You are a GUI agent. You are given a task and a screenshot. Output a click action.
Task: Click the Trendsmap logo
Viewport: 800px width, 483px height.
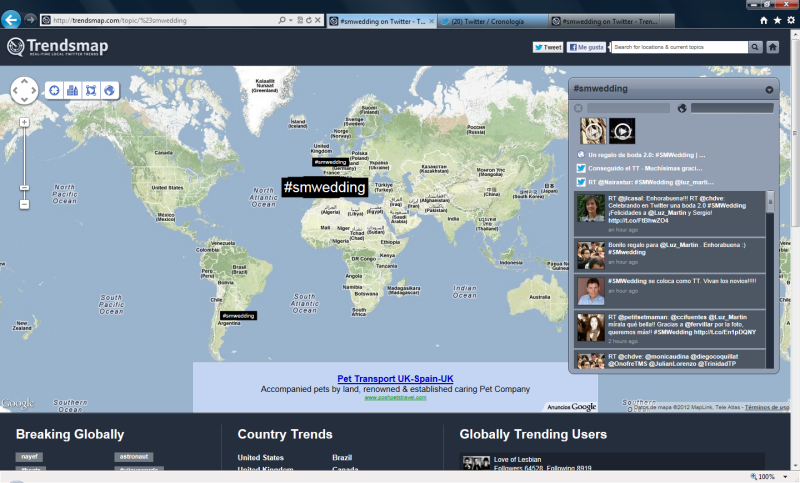[x=57, y=46]
